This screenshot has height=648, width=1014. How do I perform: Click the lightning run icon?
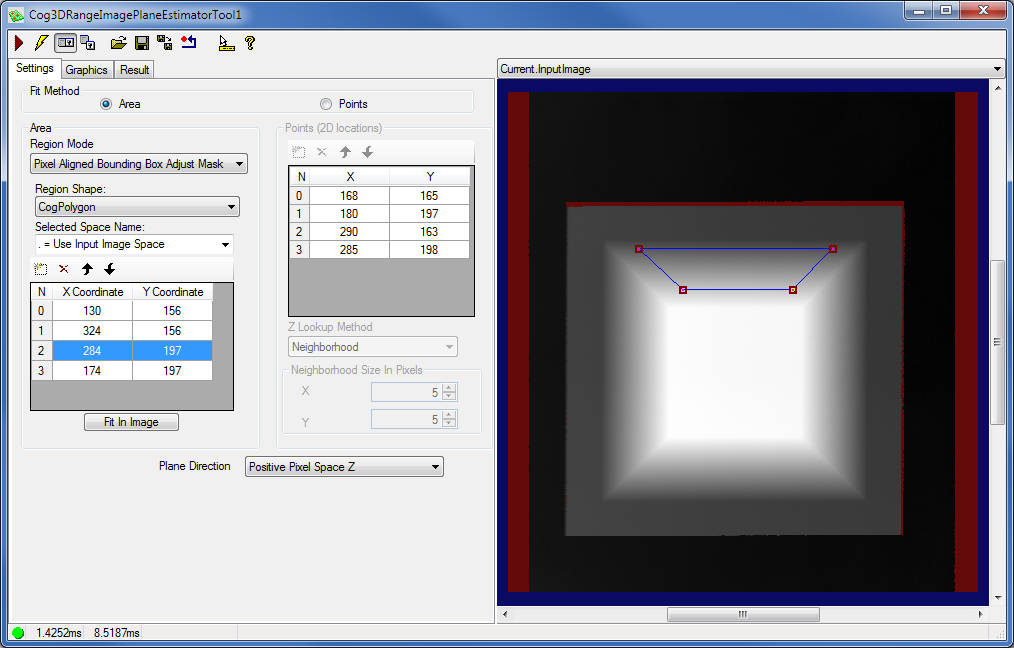point(40,42)
